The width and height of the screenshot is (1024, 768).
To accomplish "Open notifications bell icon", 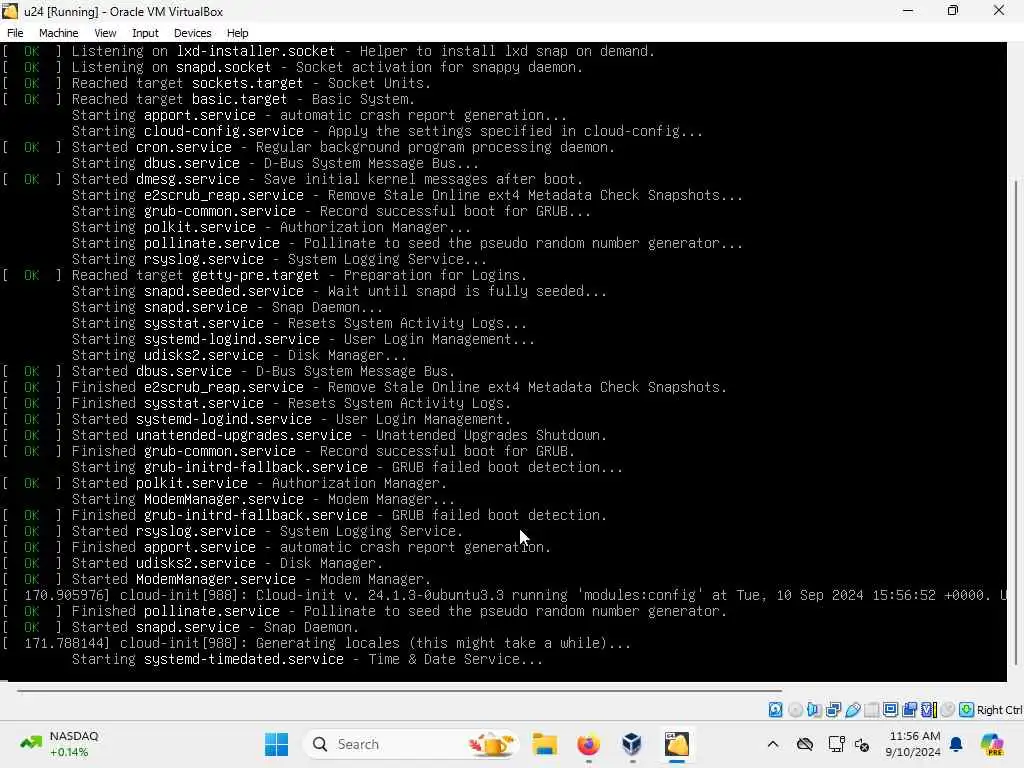I will coord(956,744).
